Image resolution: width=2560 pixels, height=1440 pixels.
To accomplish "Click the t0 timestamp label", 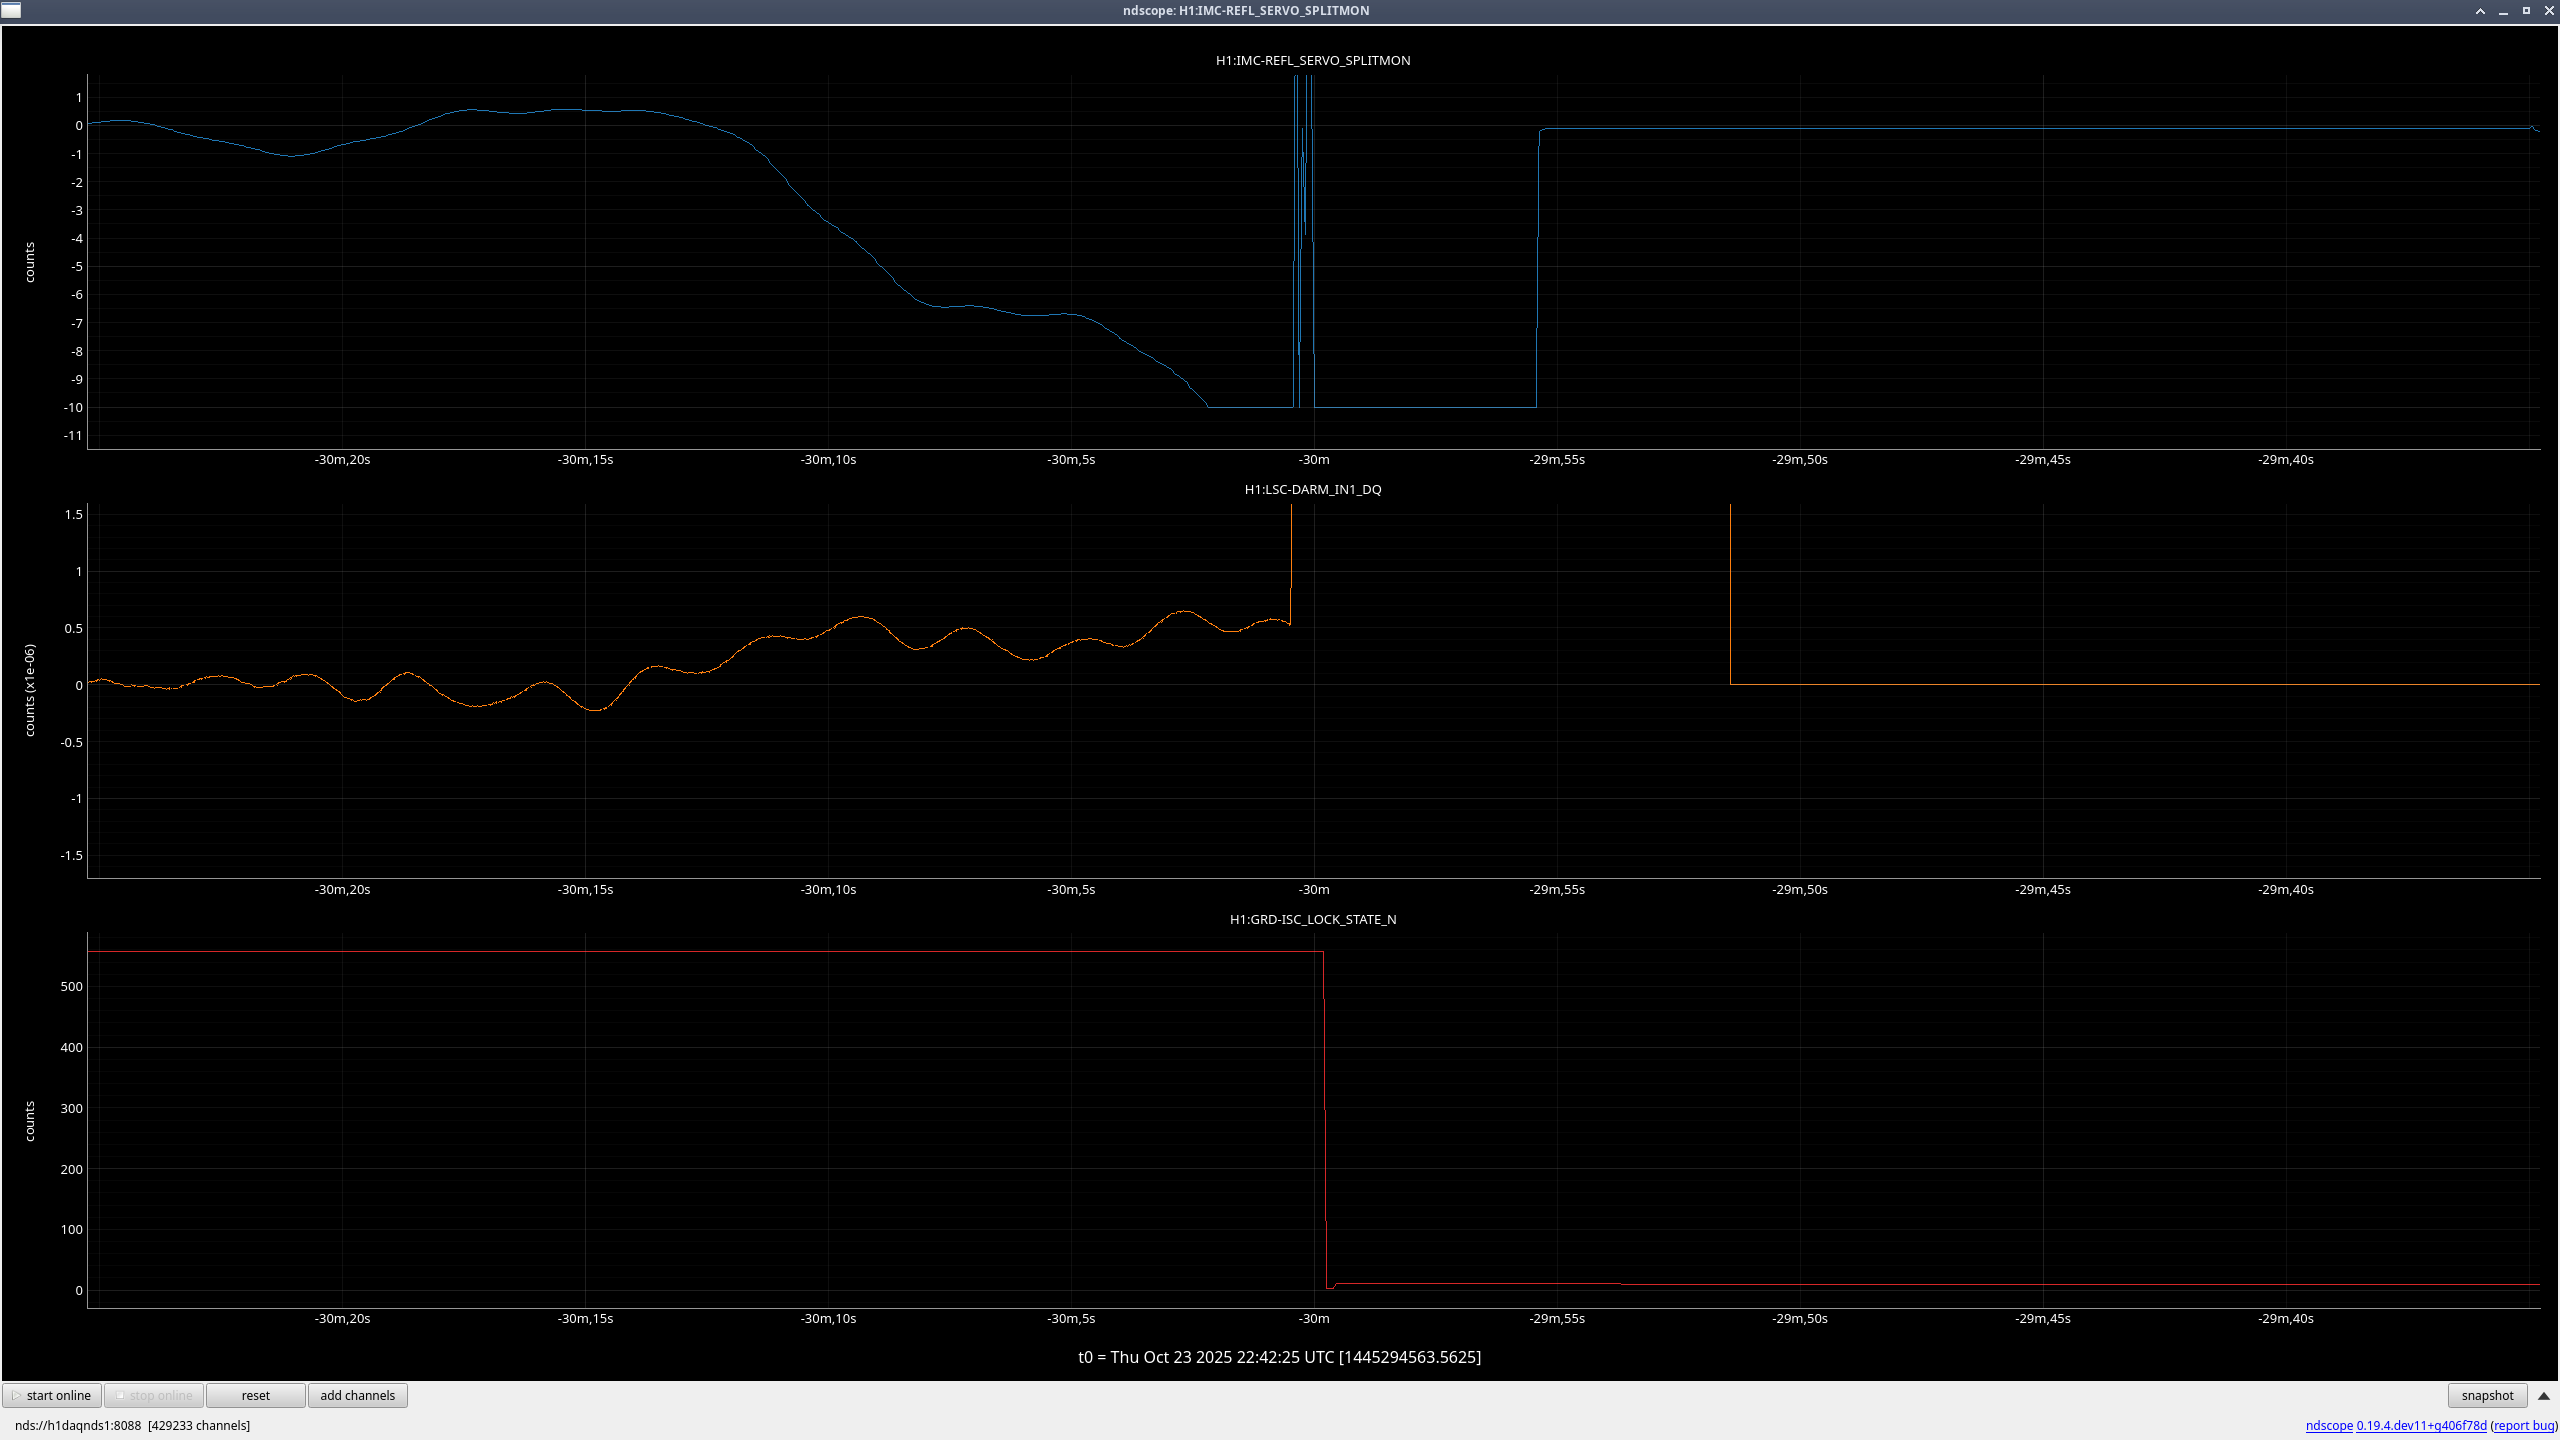I will pos(1279,1357).
